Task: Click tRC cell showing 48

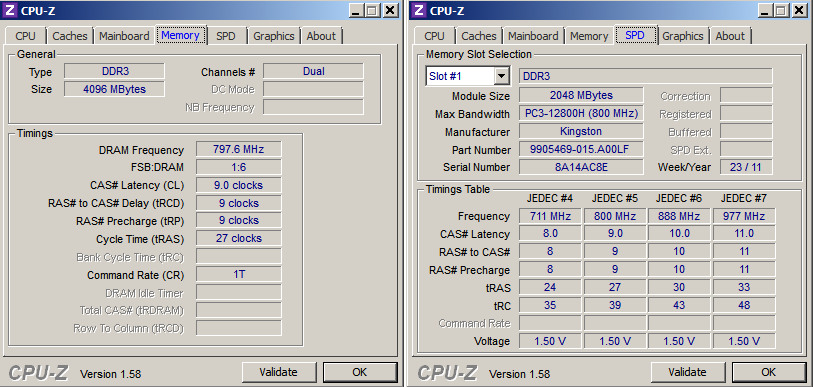Action: [x=744, y=305]
